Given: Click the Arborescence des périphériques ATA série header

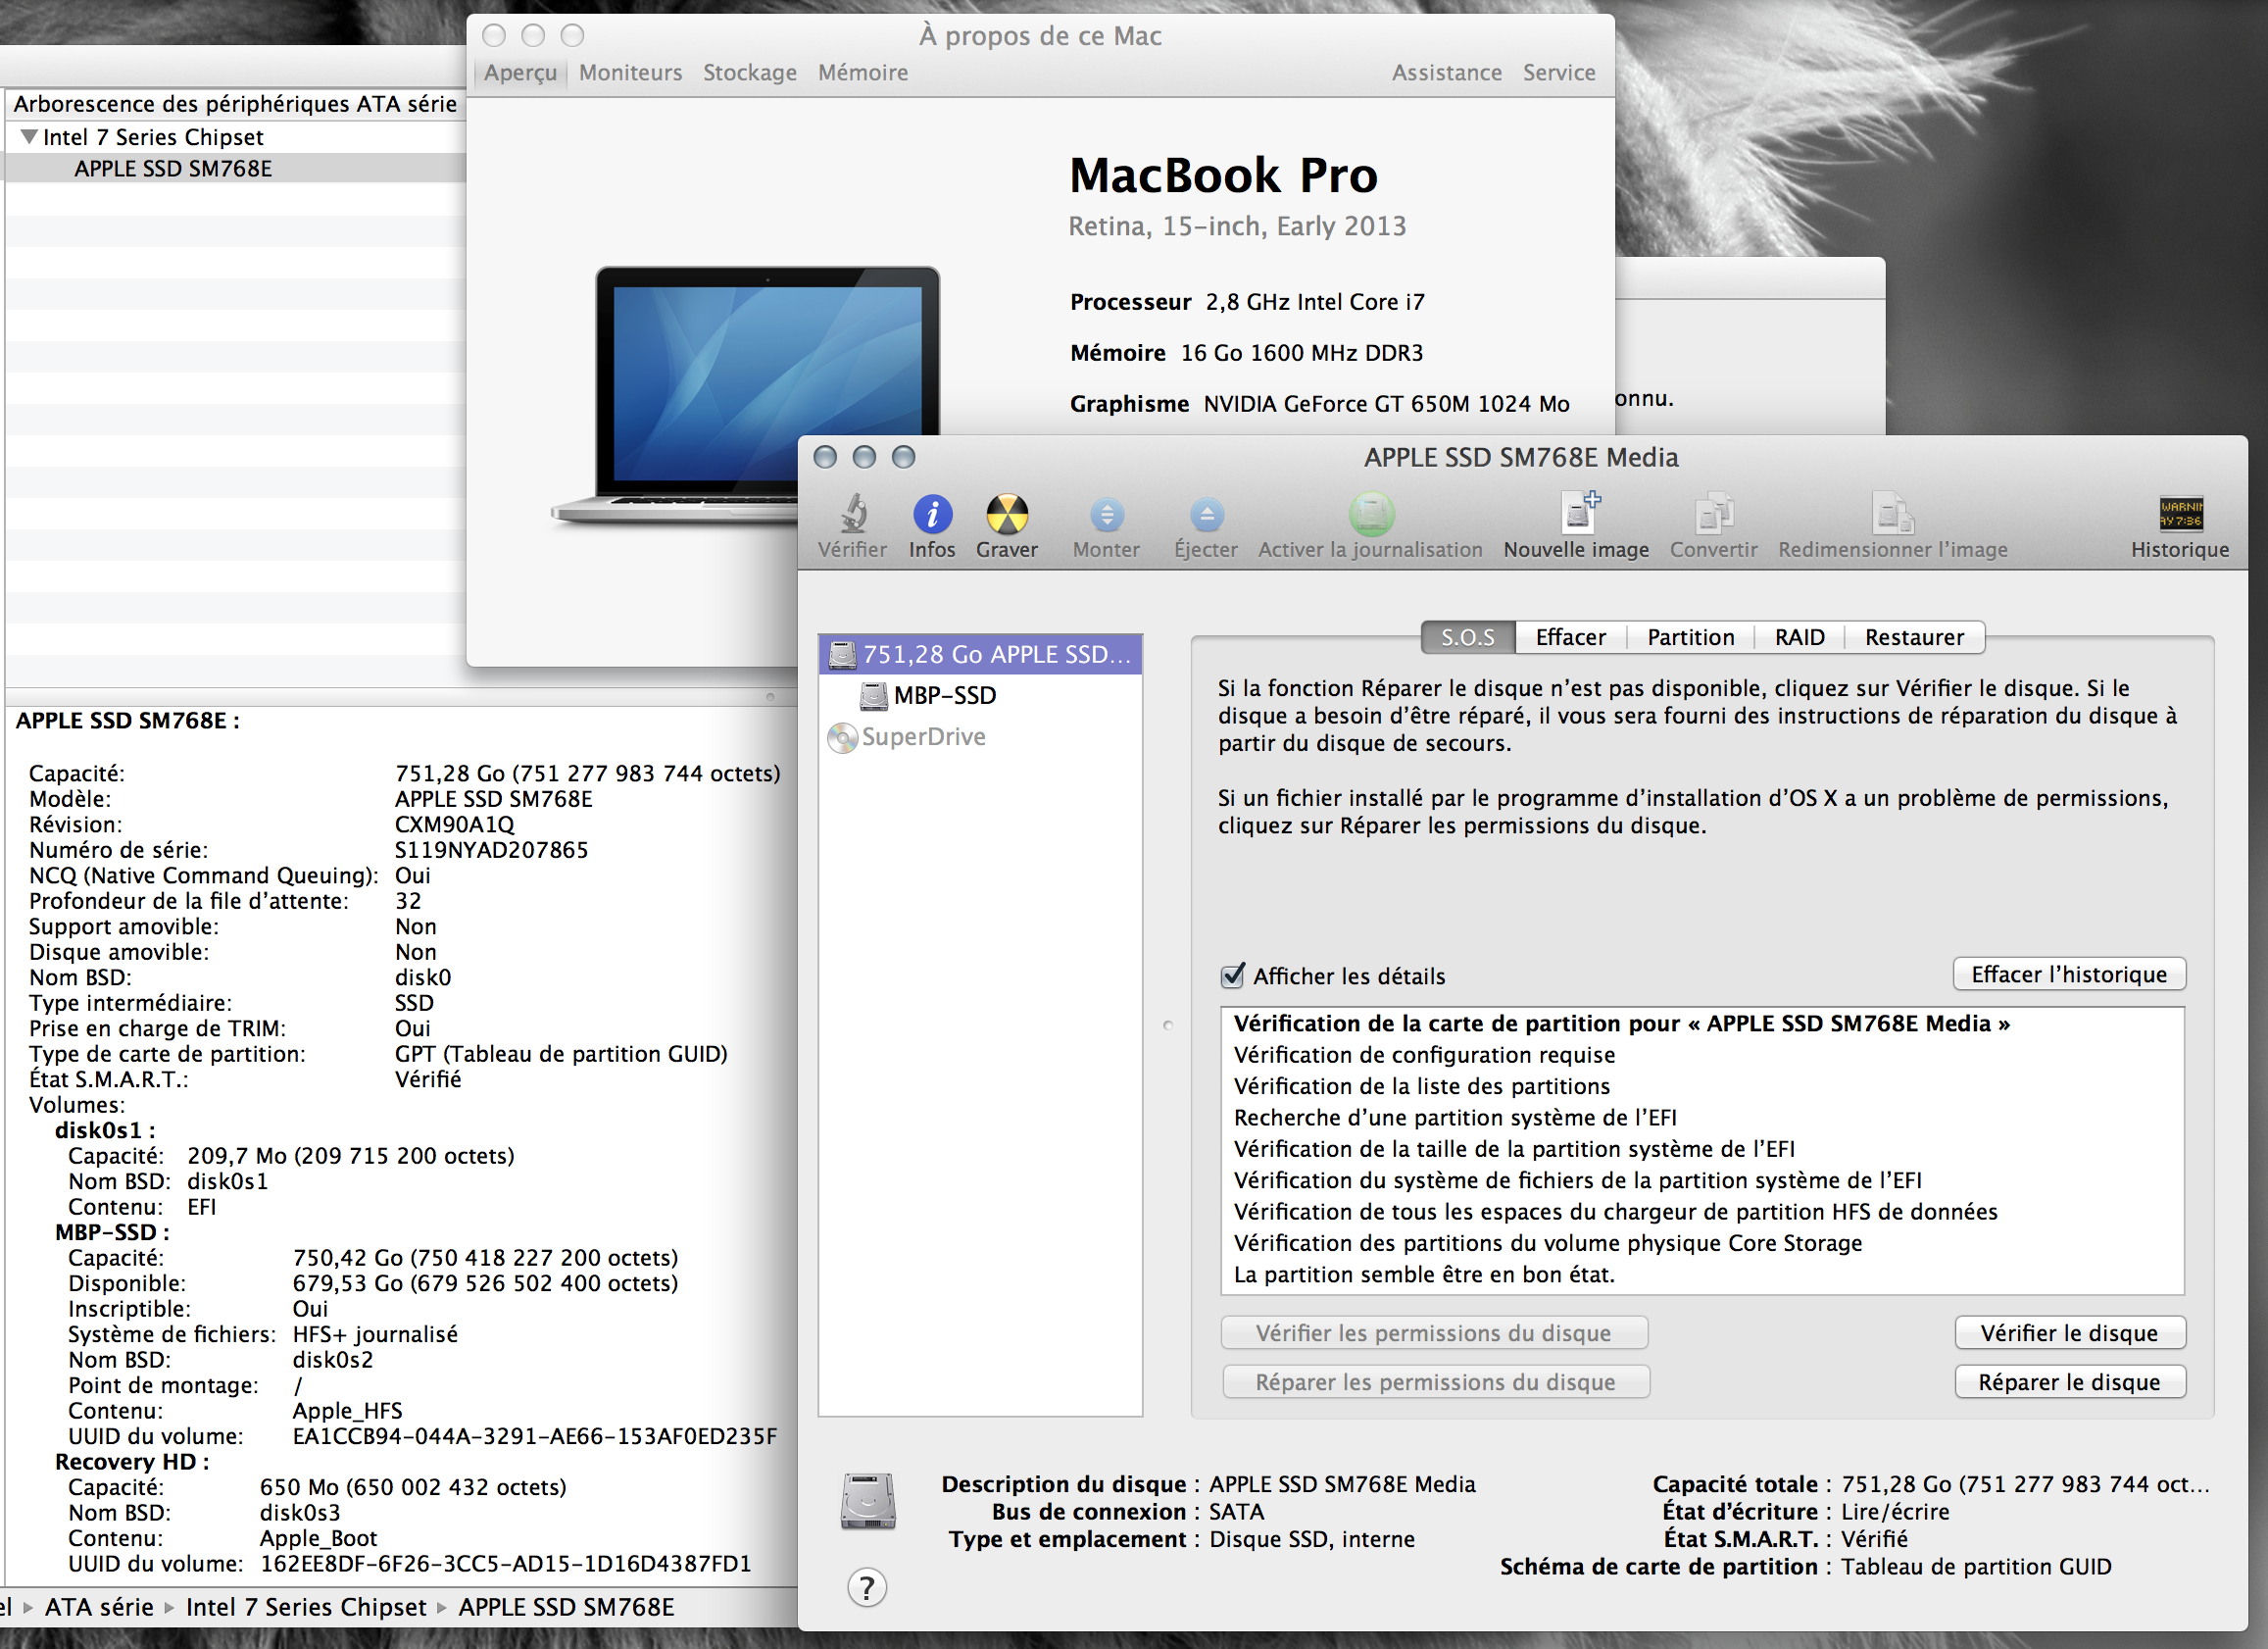Looking at the screenshot, I should pos(235,104).
